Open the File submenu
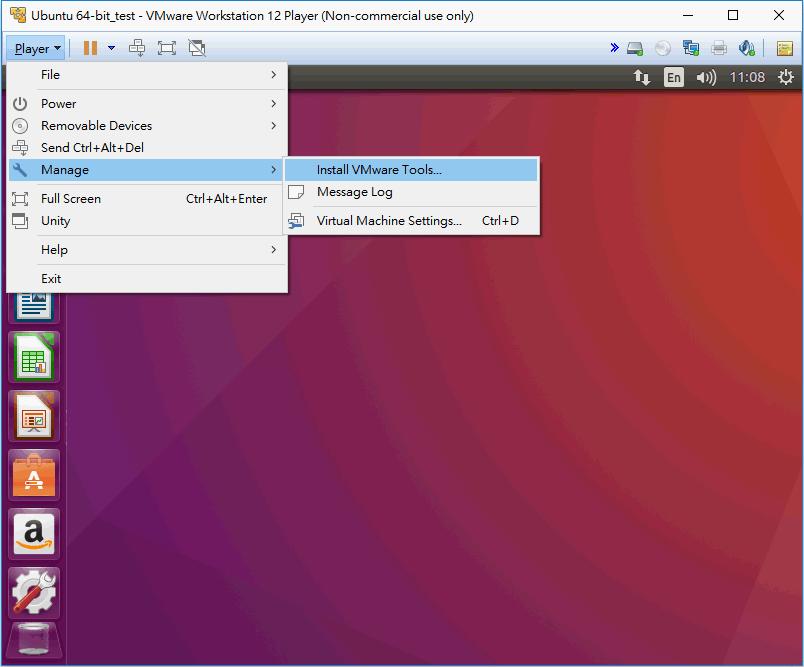This screenshot has width=804, height=667. (147, 75)
